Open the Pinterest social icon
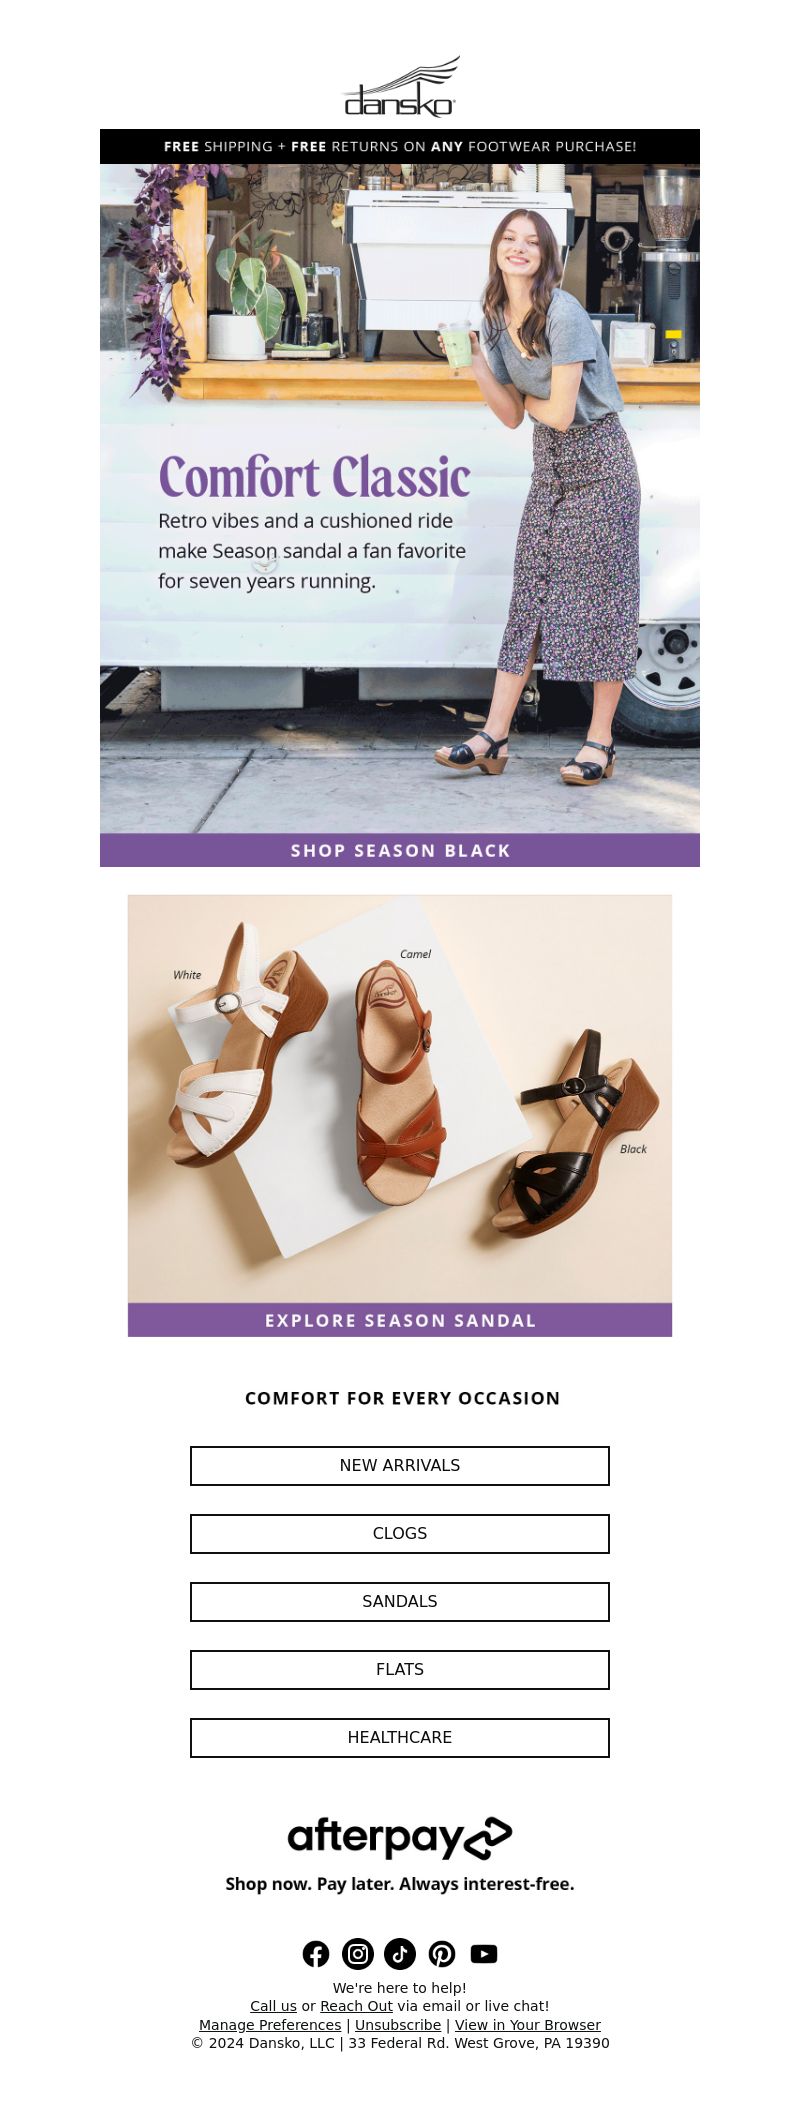 click(x=442, y=1954)
